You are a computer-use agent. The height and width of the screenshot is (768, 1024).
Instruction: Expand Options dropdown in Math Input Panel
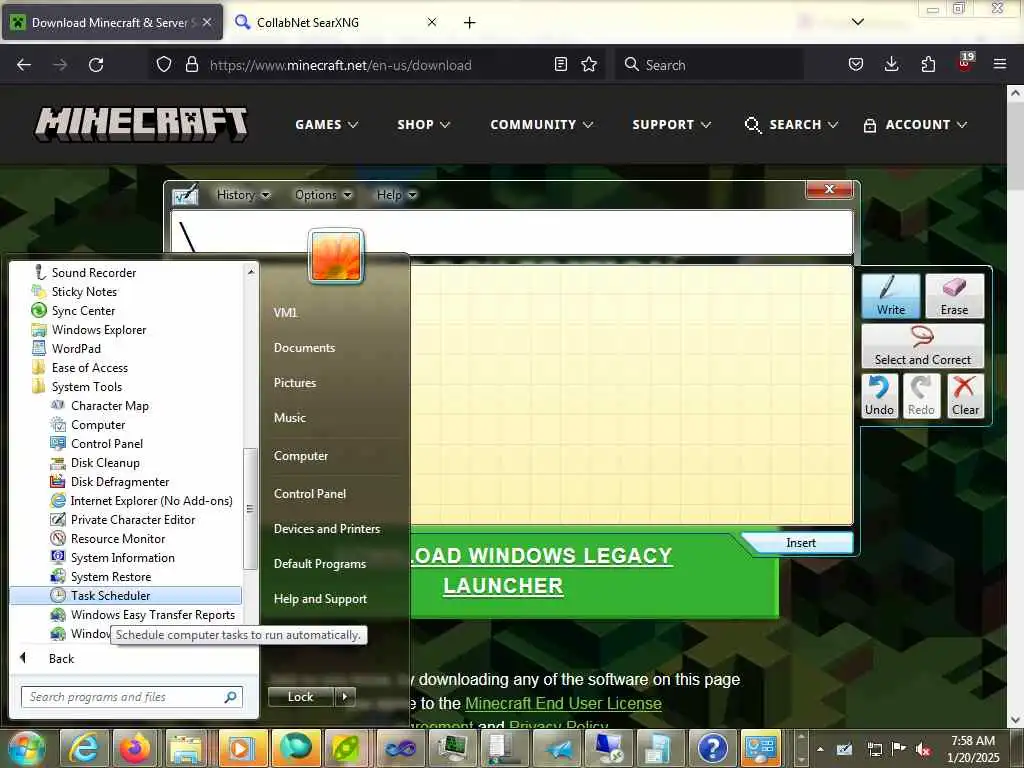323,195
